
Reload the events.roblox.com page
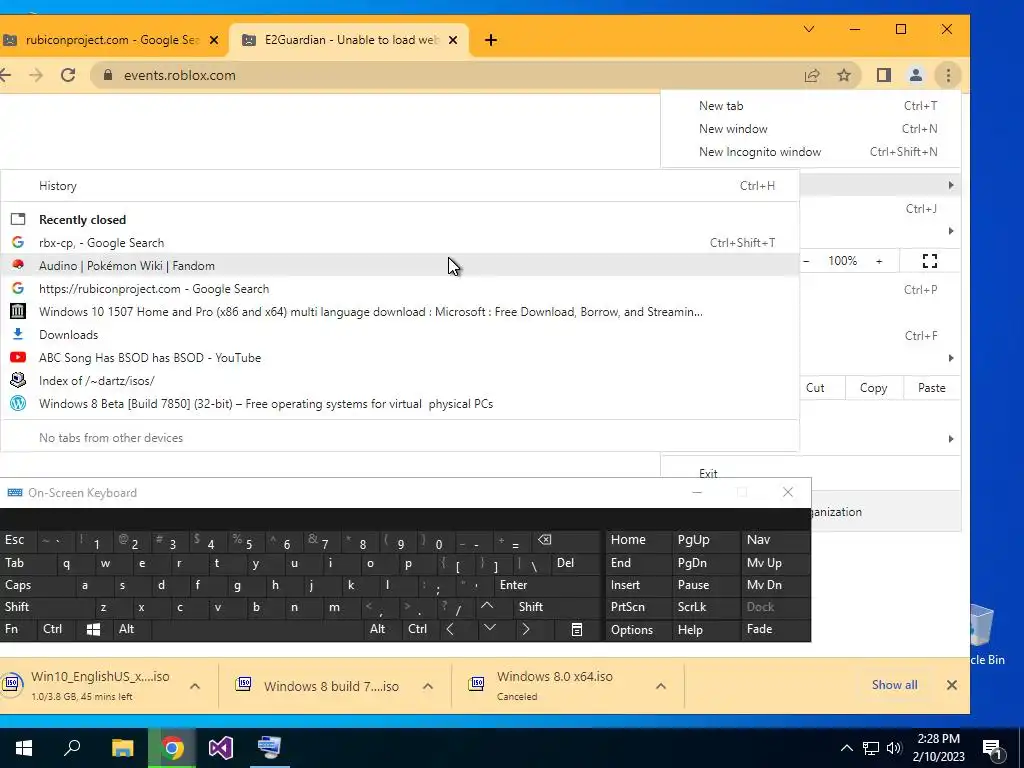coord(68,75)
